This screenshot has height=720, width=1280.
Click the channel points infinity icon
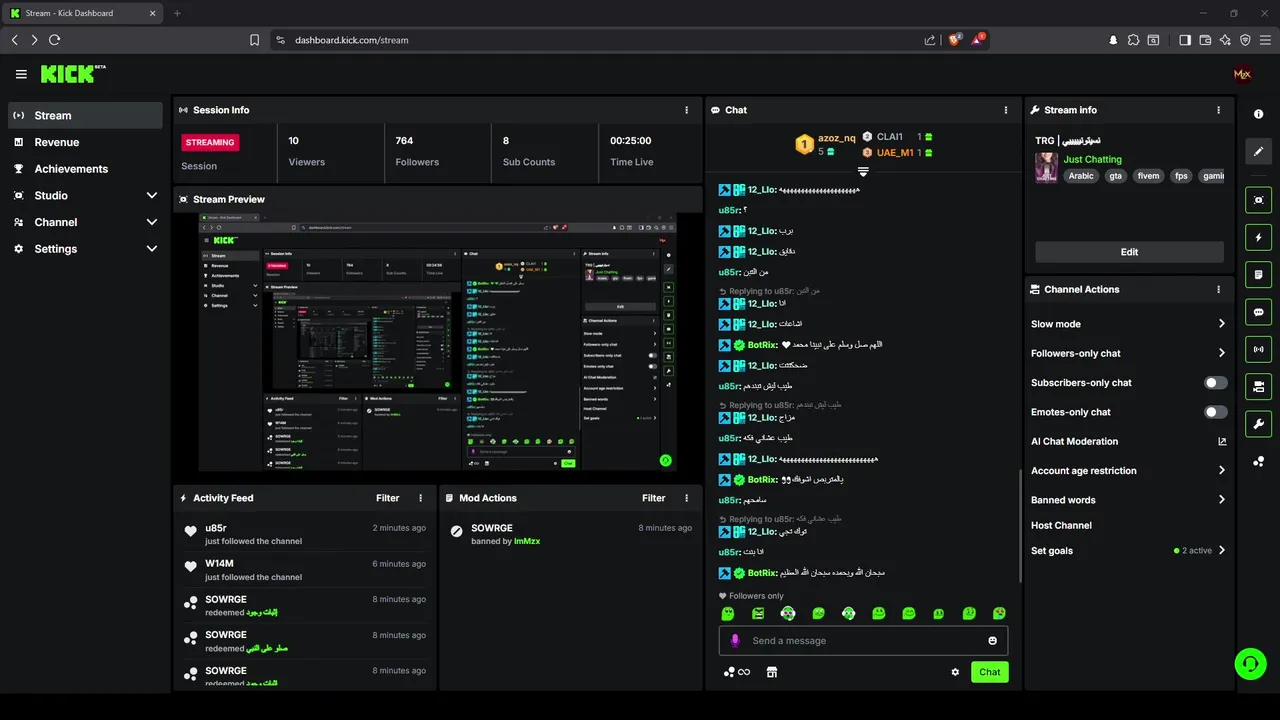(x=736, y=672)
